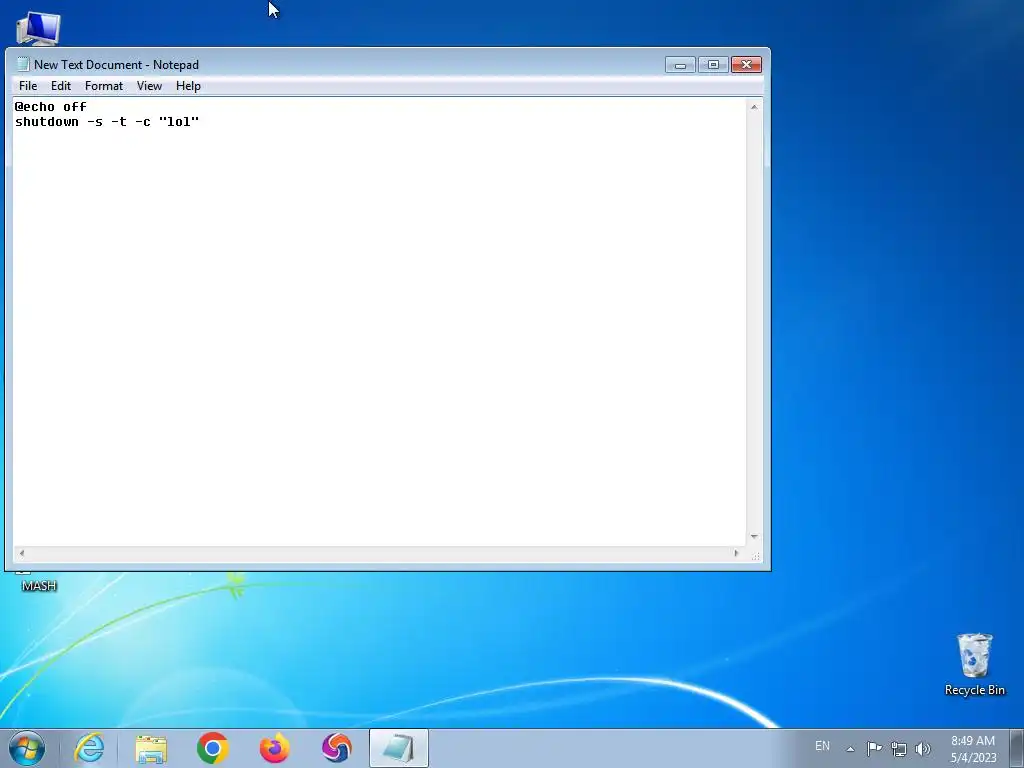The image size is (1024, 768).
Task: Click the "@echo off" line in the editor
Action: tap(50, 106)
